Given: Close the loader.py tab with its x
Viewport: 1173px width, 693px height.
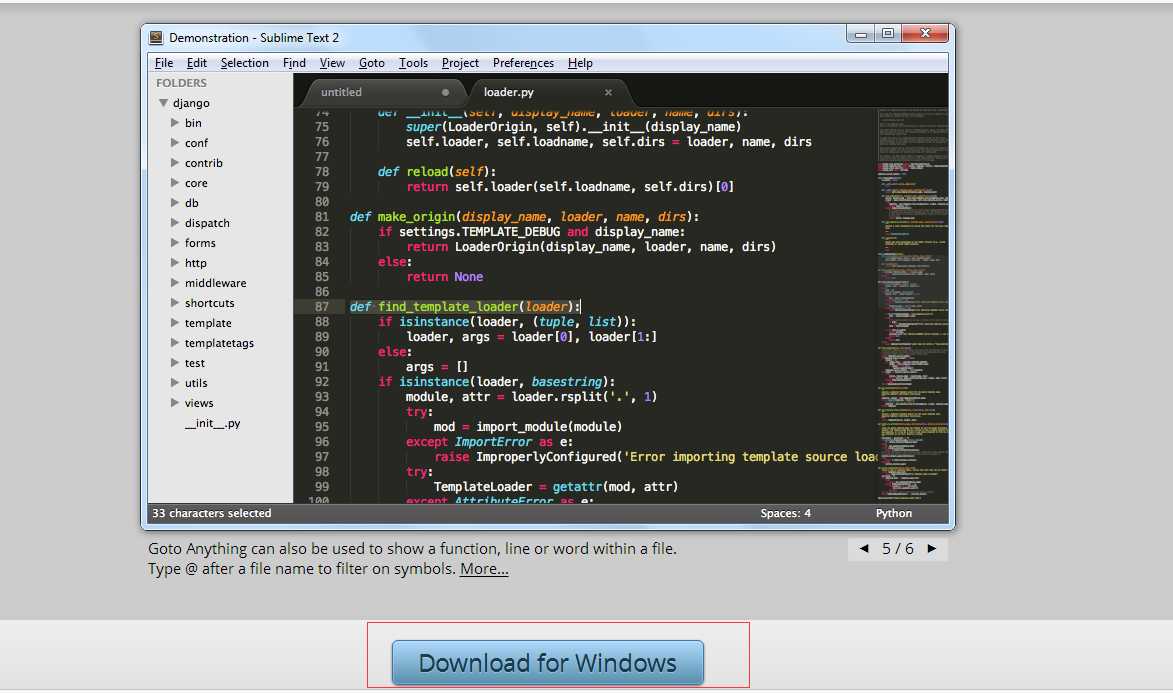Looking at the screenshot, I should coord(608,92).
